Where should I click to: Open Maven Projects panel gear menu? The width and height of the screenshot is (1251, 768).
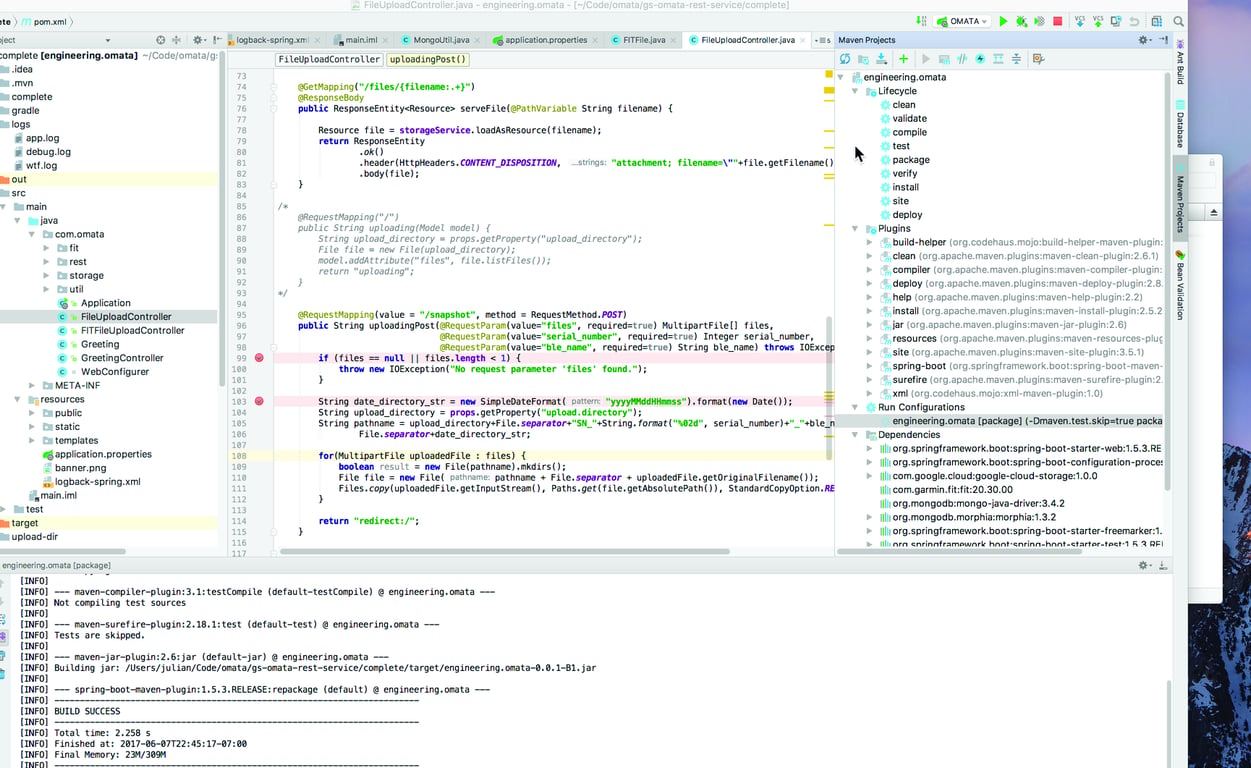(1145, 40)
